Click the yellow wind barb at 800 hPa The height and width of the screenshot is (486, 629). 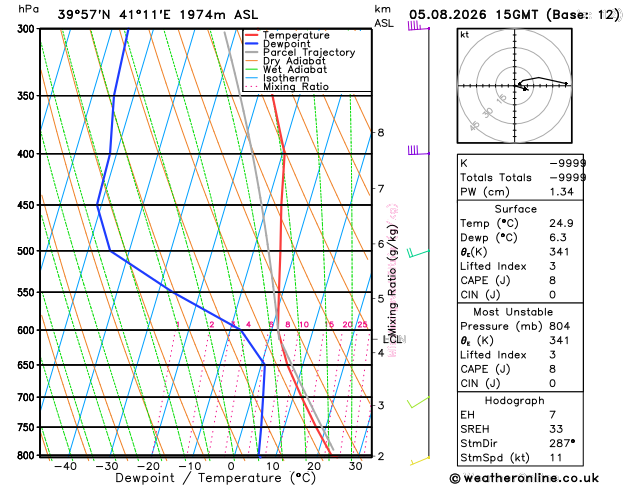click(420, 461)
